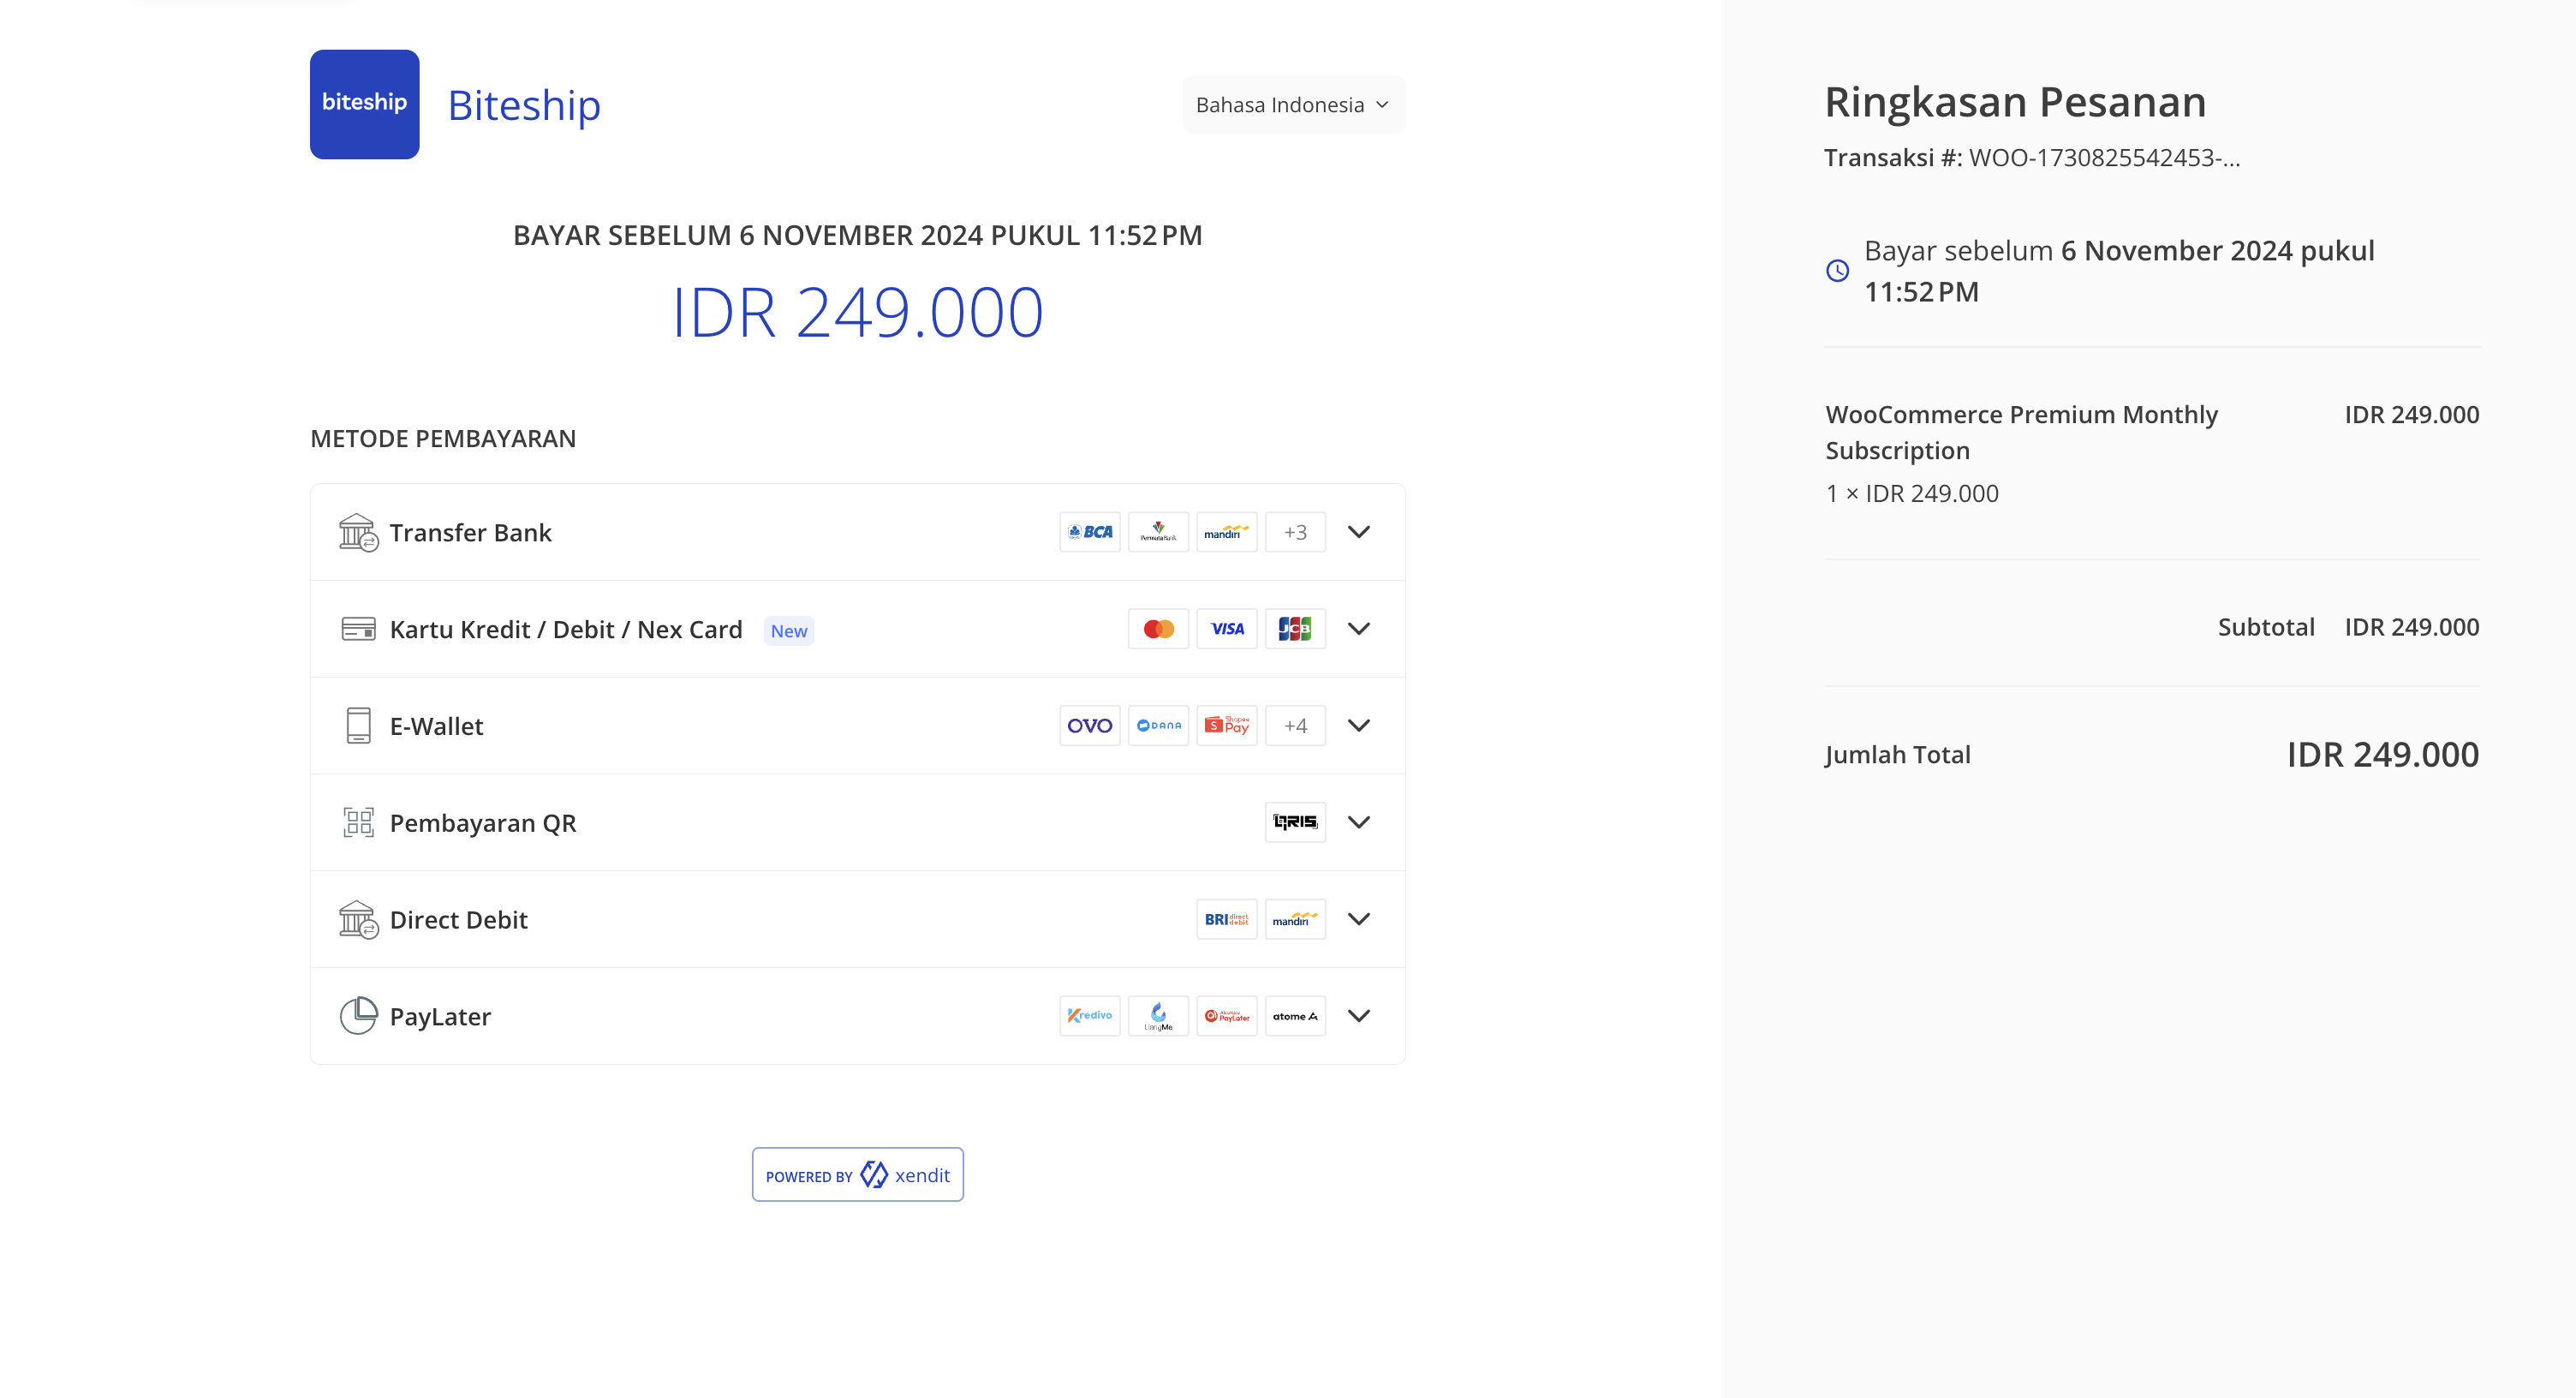Viewport: 2576px width, 1398px height.
Task: Click the Atome logo icon
Action: (x=1294, y=1016)
